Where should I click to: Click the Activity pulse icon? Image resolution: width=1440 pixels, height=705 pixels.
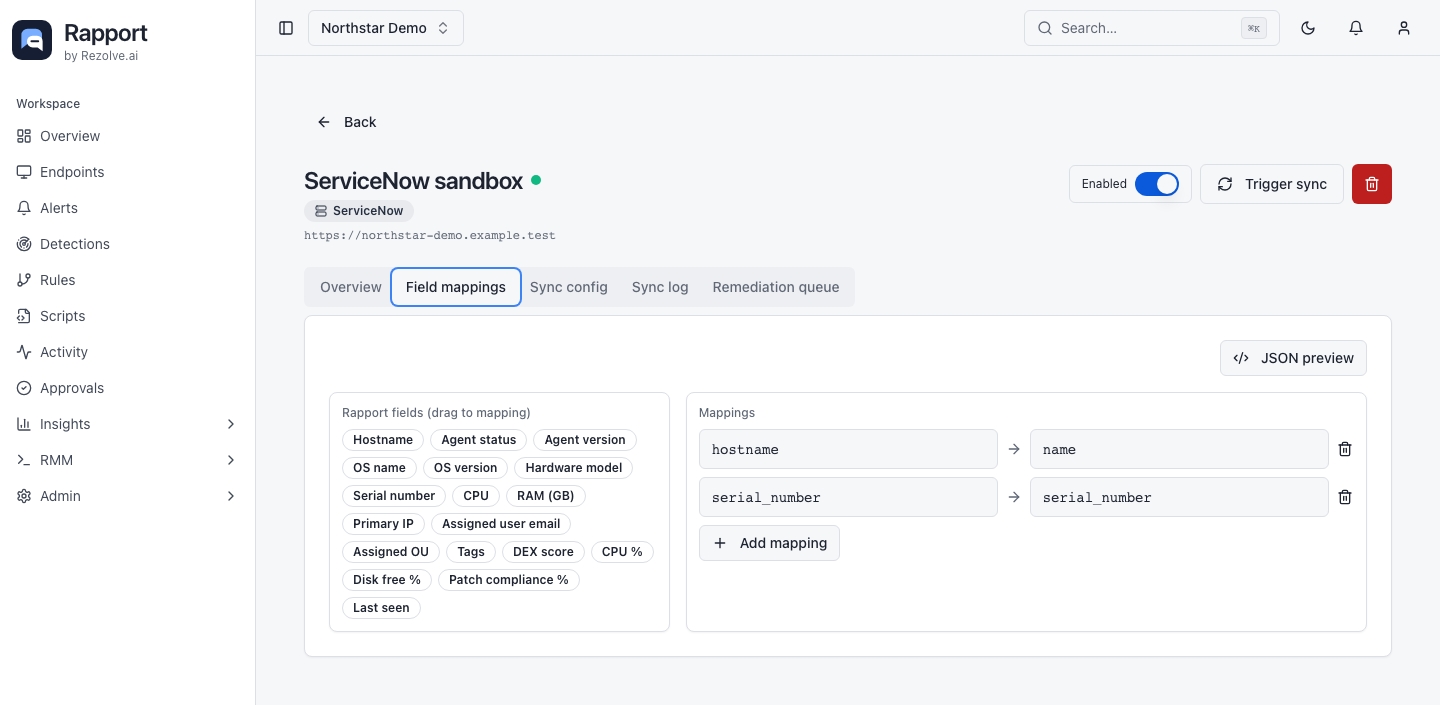pyautogui.click(x=24, y=352)
